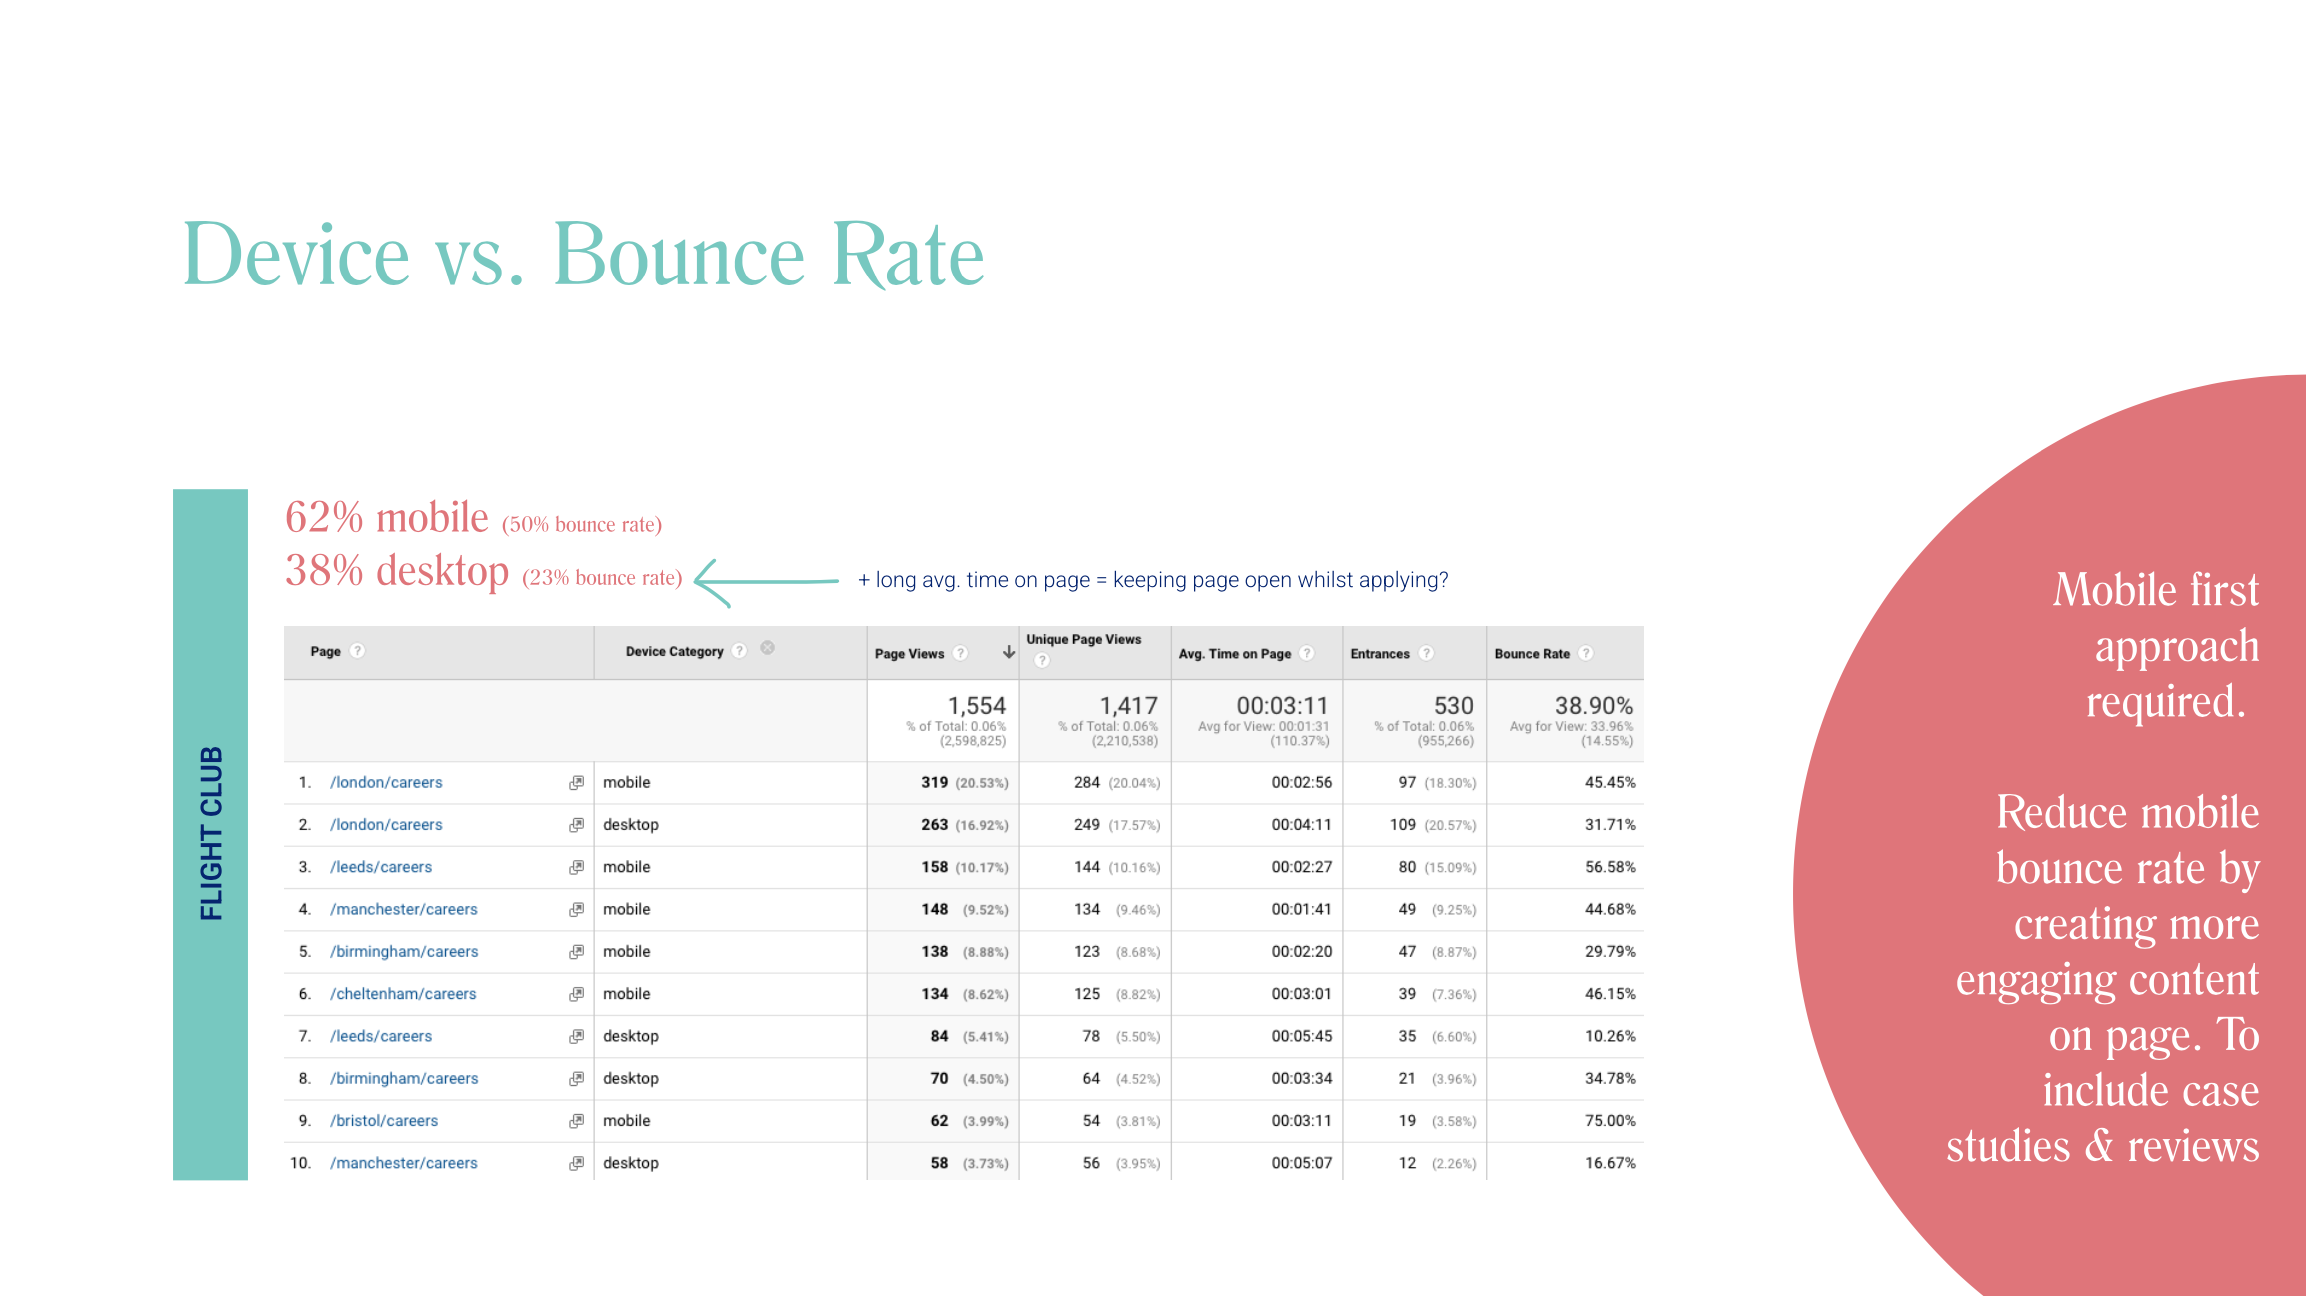Open the /leeds/careers link in row 3
Viewport: 2306px width, 1296px height.
[381, 867]
